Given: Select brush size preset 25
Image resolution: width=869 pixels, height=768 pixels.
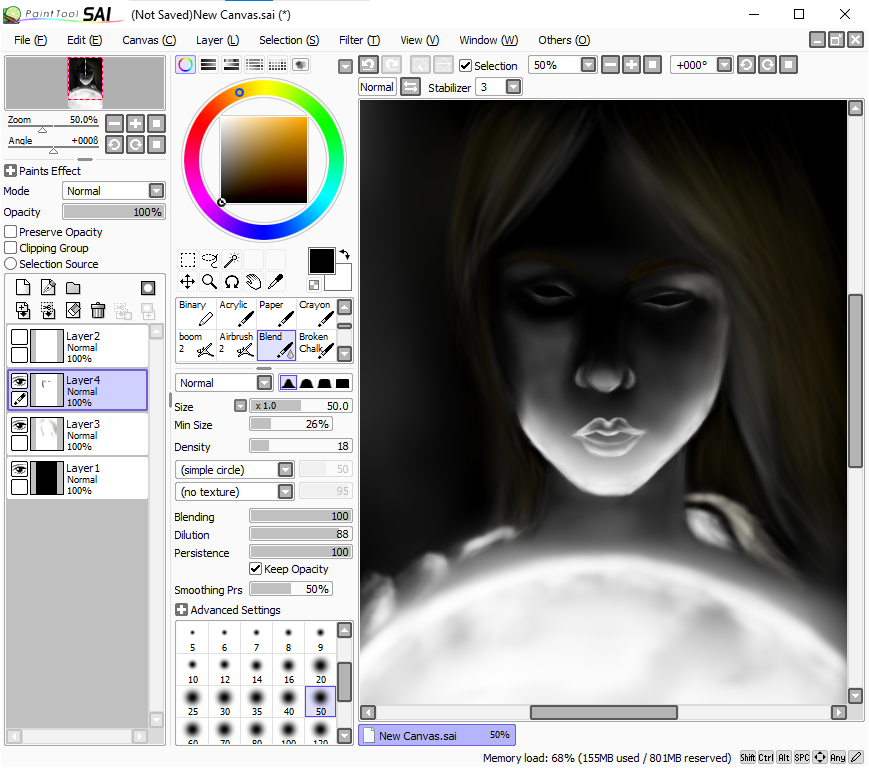Looking at the screenshot, I should (193, 702).
